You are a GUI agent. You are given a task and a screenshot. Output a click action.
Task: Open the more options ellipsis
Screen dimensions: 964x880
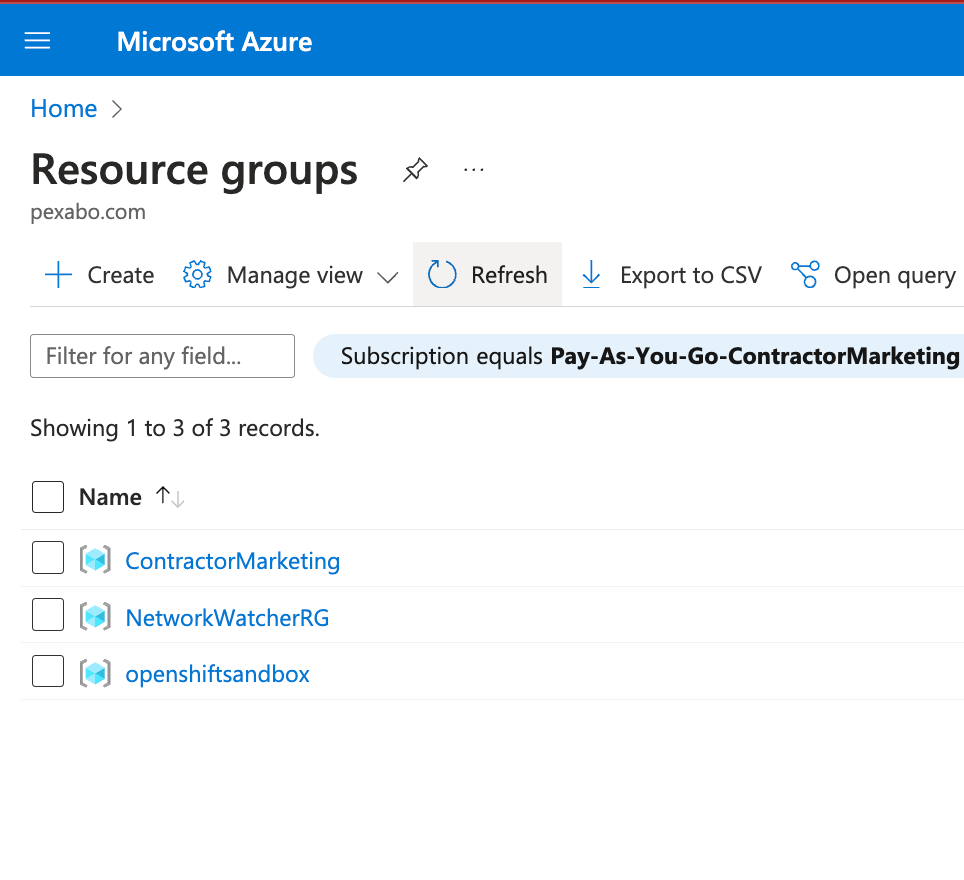[x=473, y=170]
